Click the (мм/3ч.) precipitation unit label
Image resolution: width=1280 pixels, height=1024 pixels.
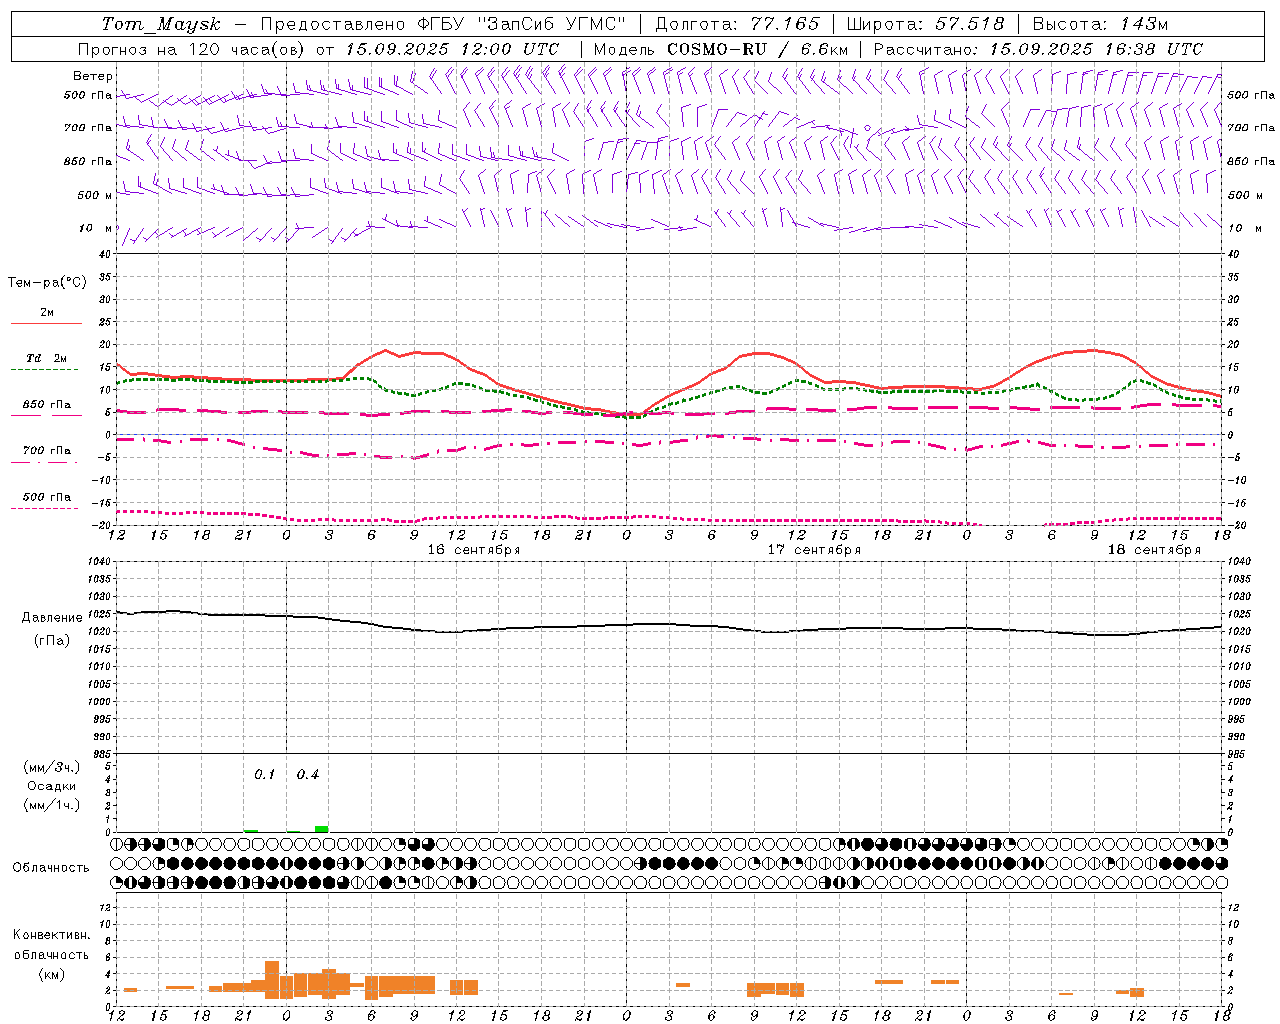pyautogui.click(x=52, y=767)
